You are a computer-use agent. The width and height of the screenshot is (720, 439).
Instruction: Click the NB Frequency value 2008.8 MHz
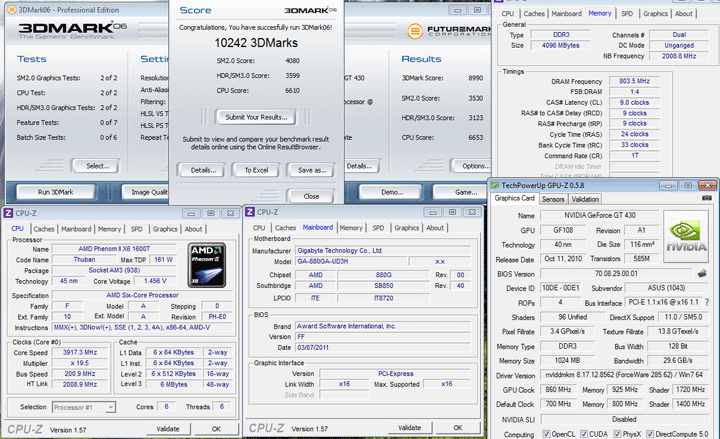pos(679,56)
